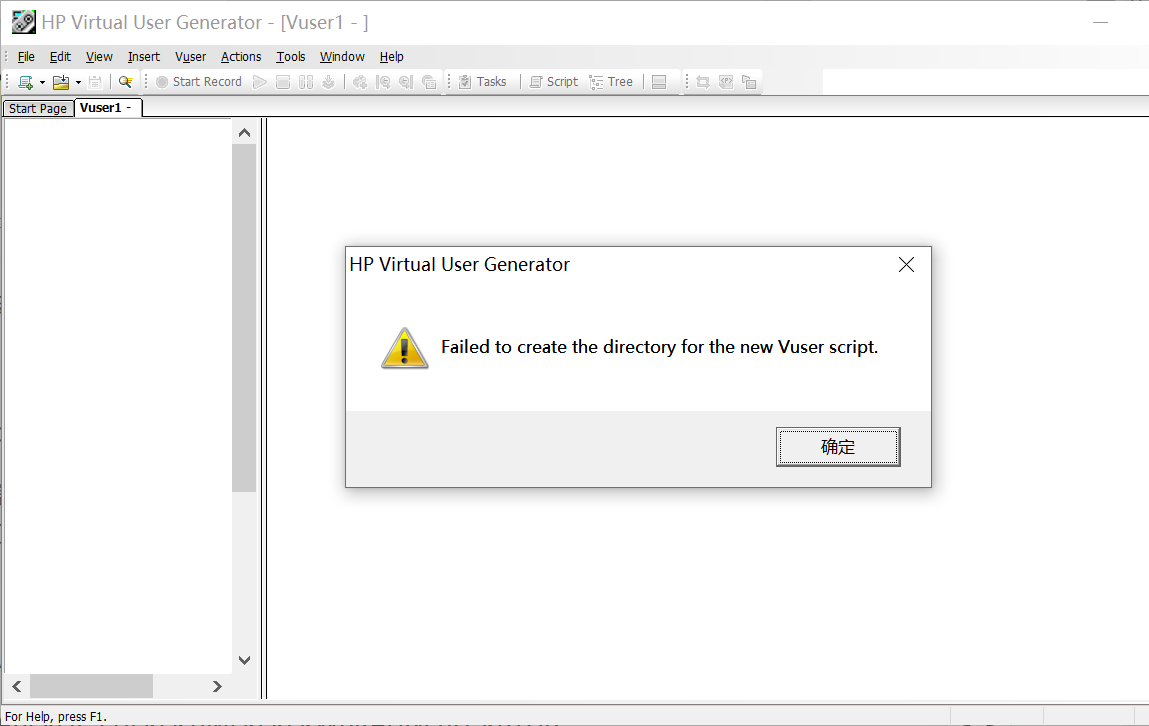Select the Vuser1 tab
Screen dimensions: 1149x726
point(108,108)
